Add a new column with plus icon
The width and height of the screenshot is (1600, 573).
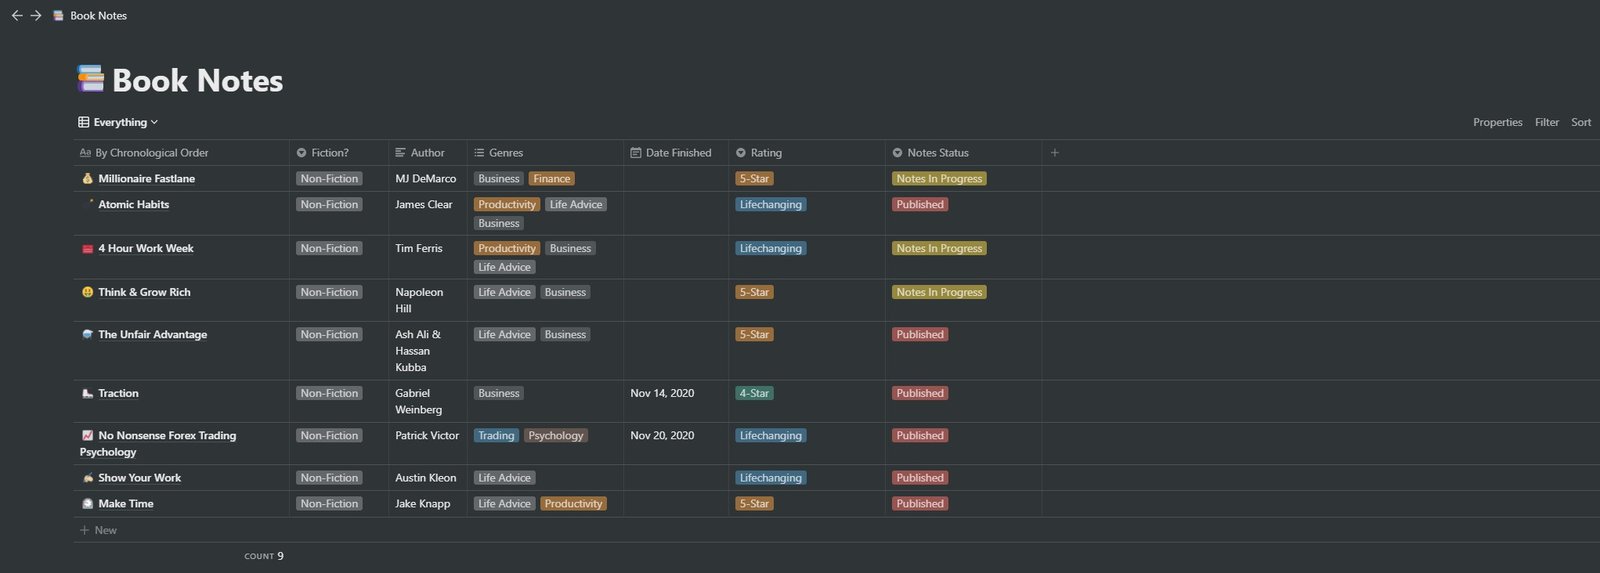[x=1055, y=153]
